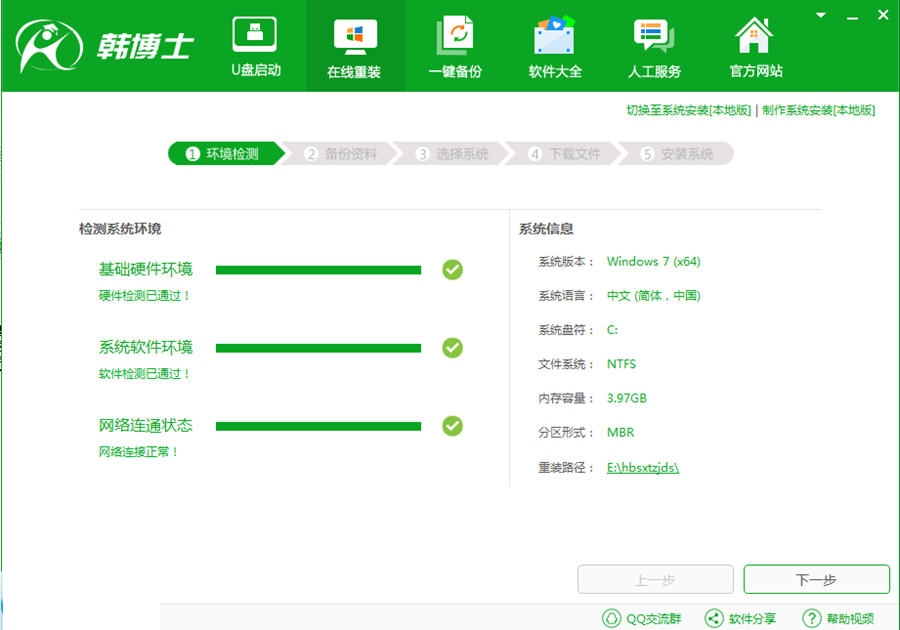This screenshot has height=630, width=900.
Task: Join the QQ交流群 group
Action: [x=611, y=618]
